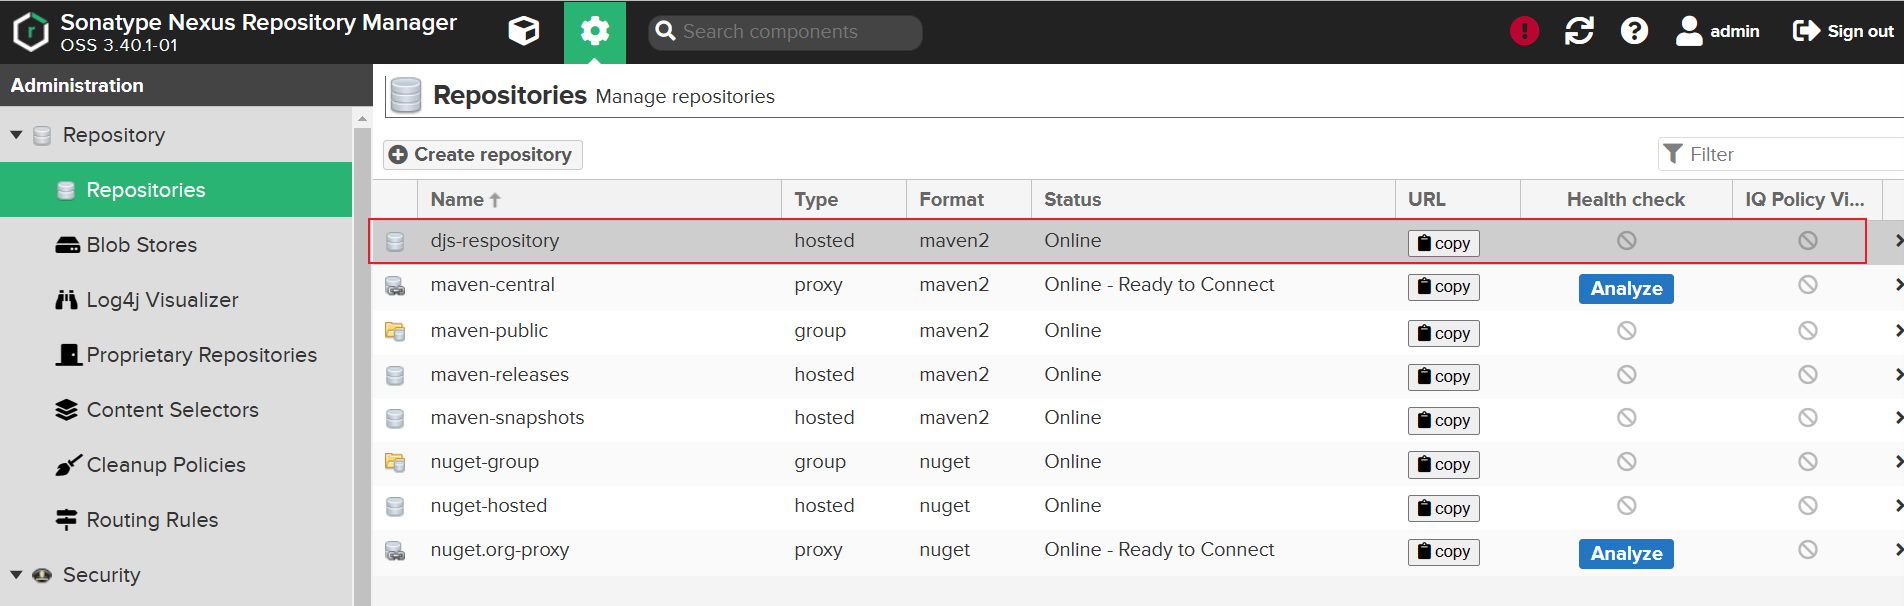Sort by the Name column header
The height and width of the screenshot is (606, 1904).
[x=601, y=199]
